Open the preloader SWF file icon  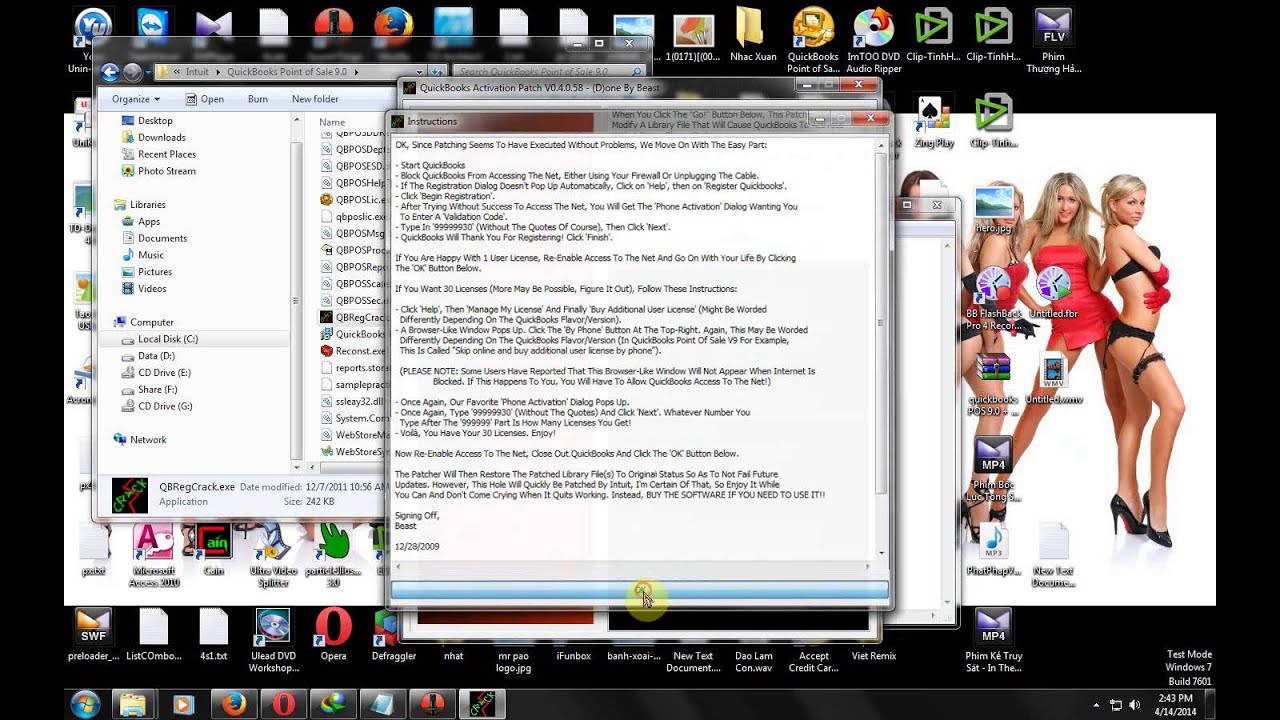93,636
